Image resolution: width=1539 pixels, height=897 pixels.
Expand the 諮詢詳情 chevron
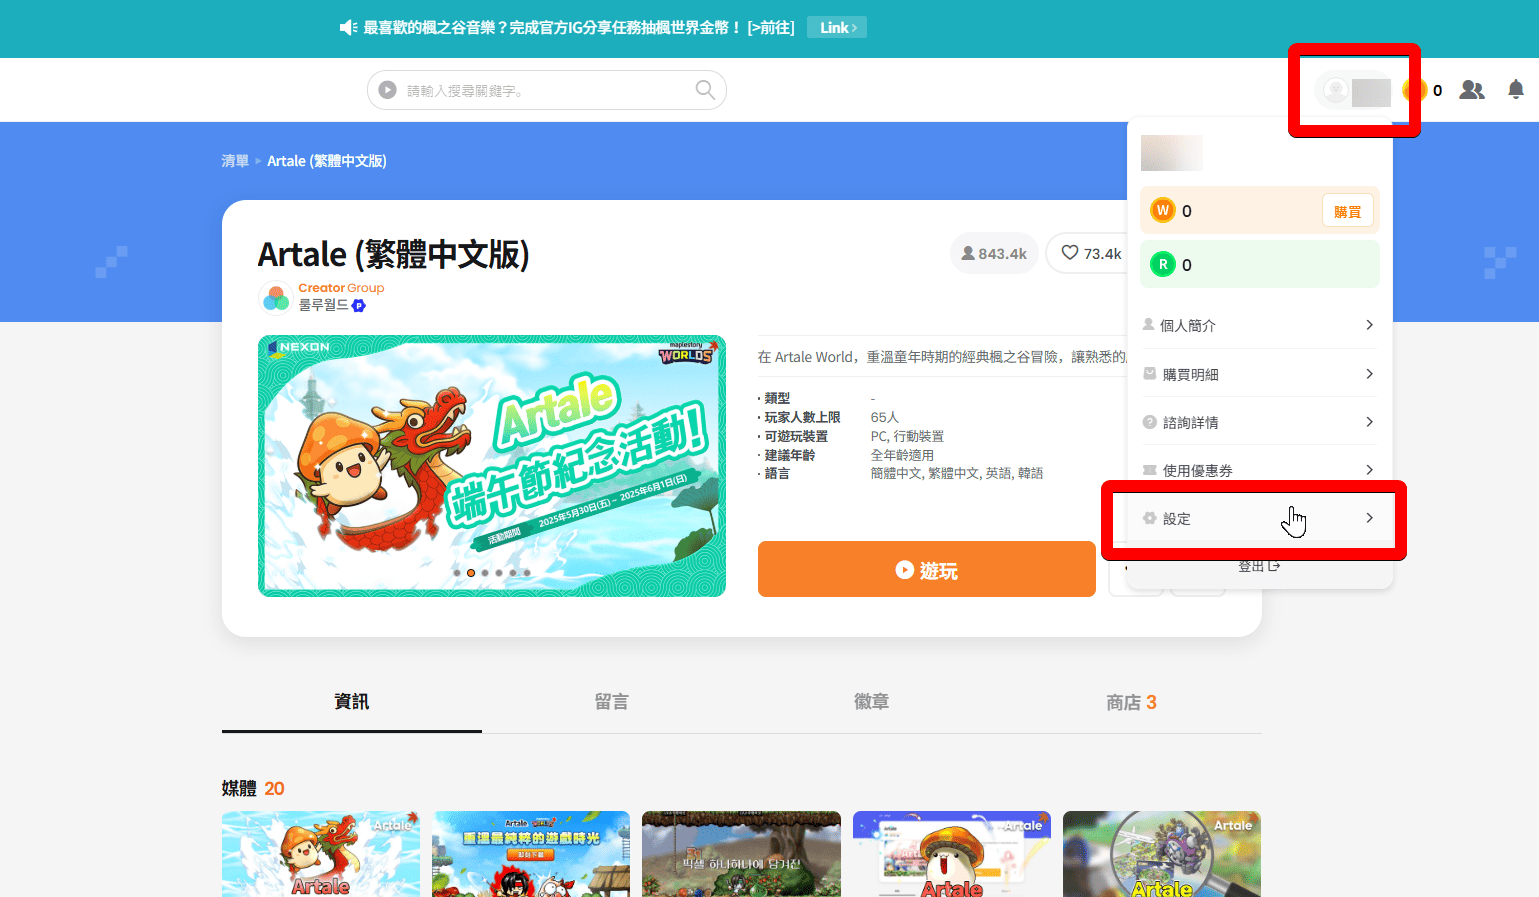pos(1369,422)
